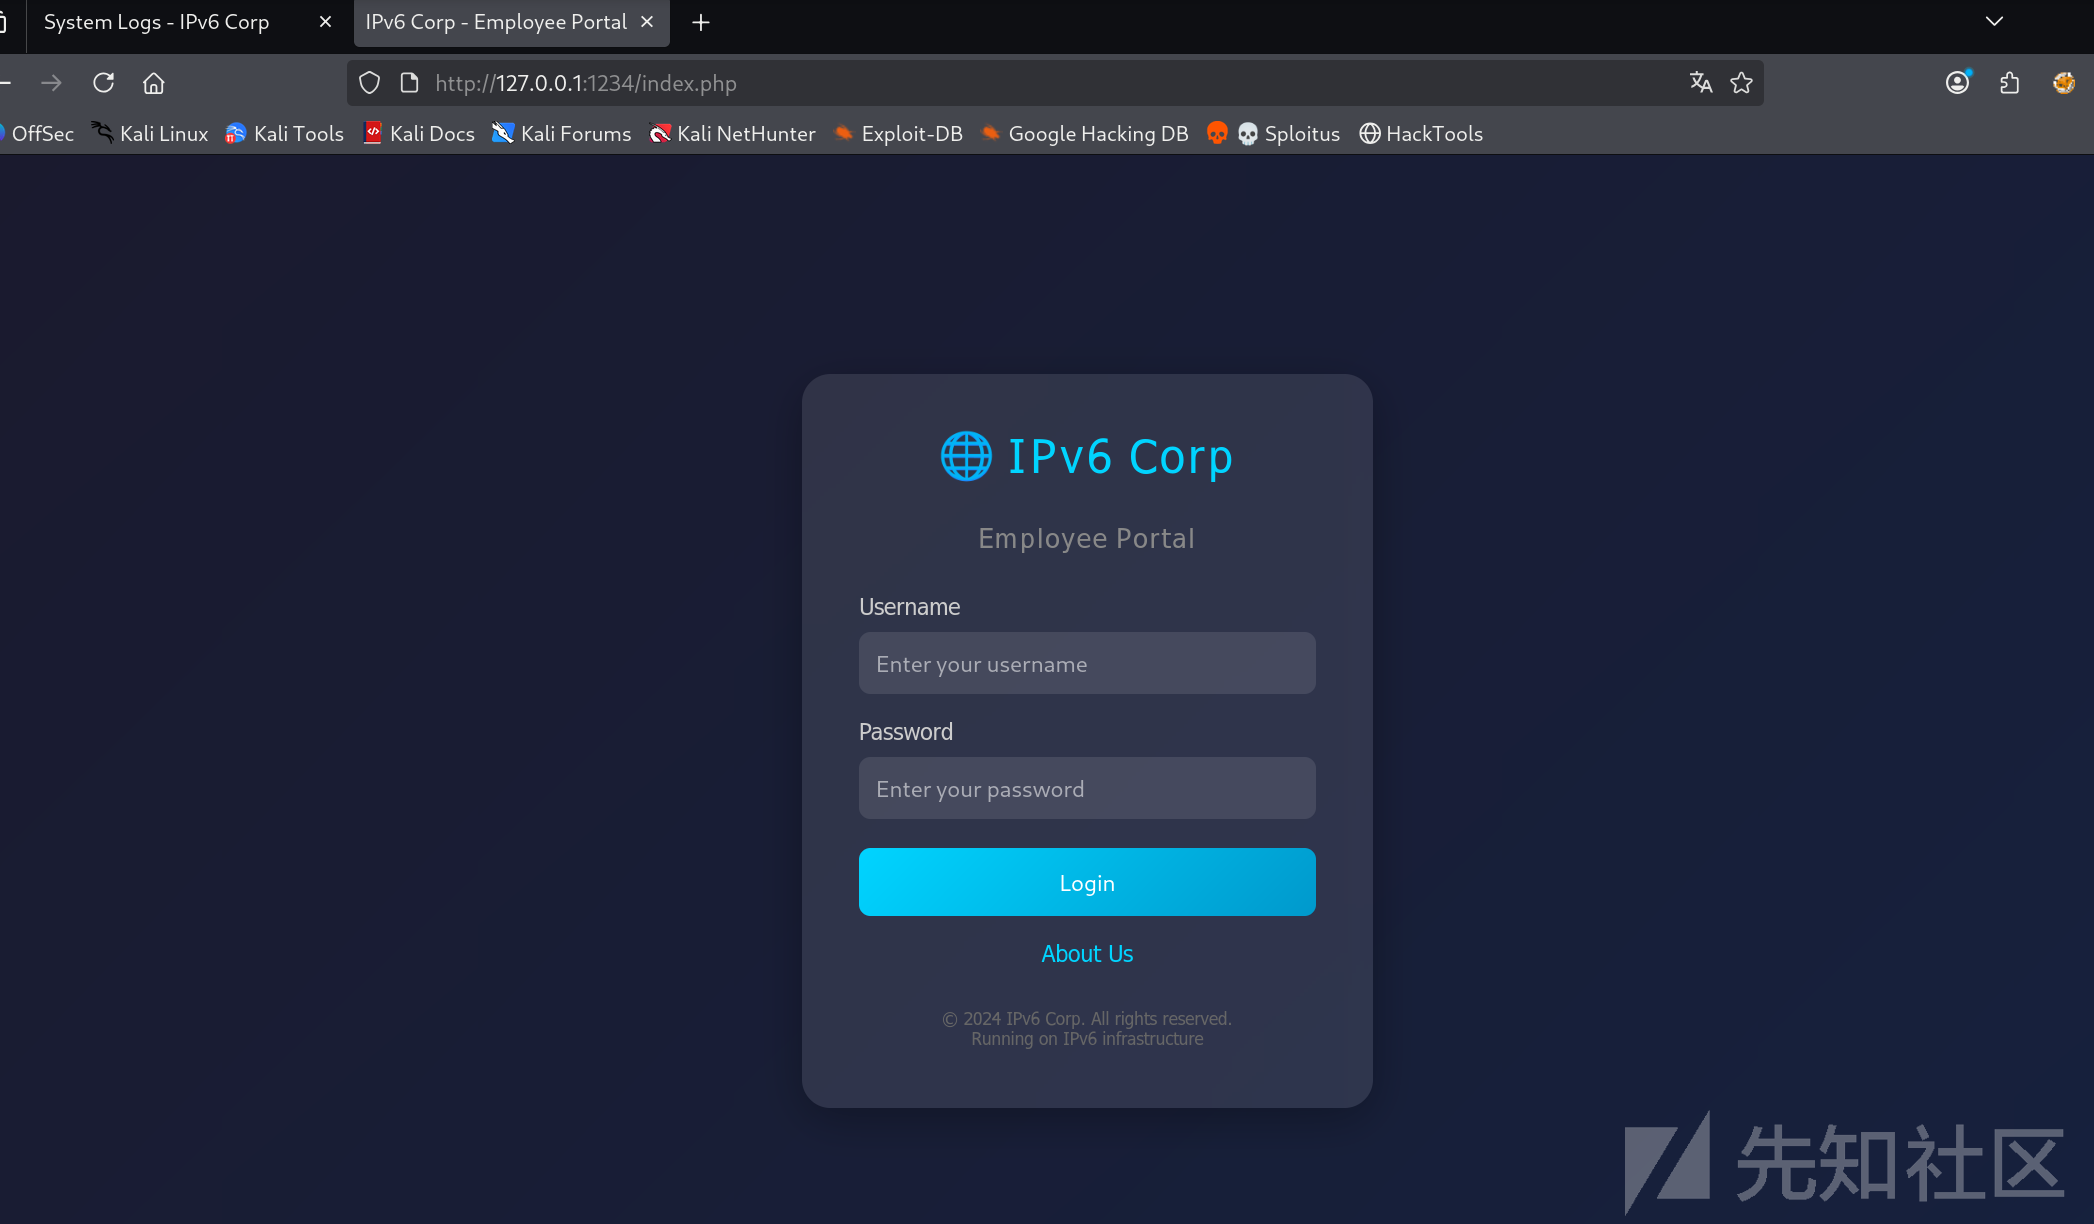This screenshot has height=1224, width=2094.
Task: Open the tracking protection shield icon
Action: point(370,83)
